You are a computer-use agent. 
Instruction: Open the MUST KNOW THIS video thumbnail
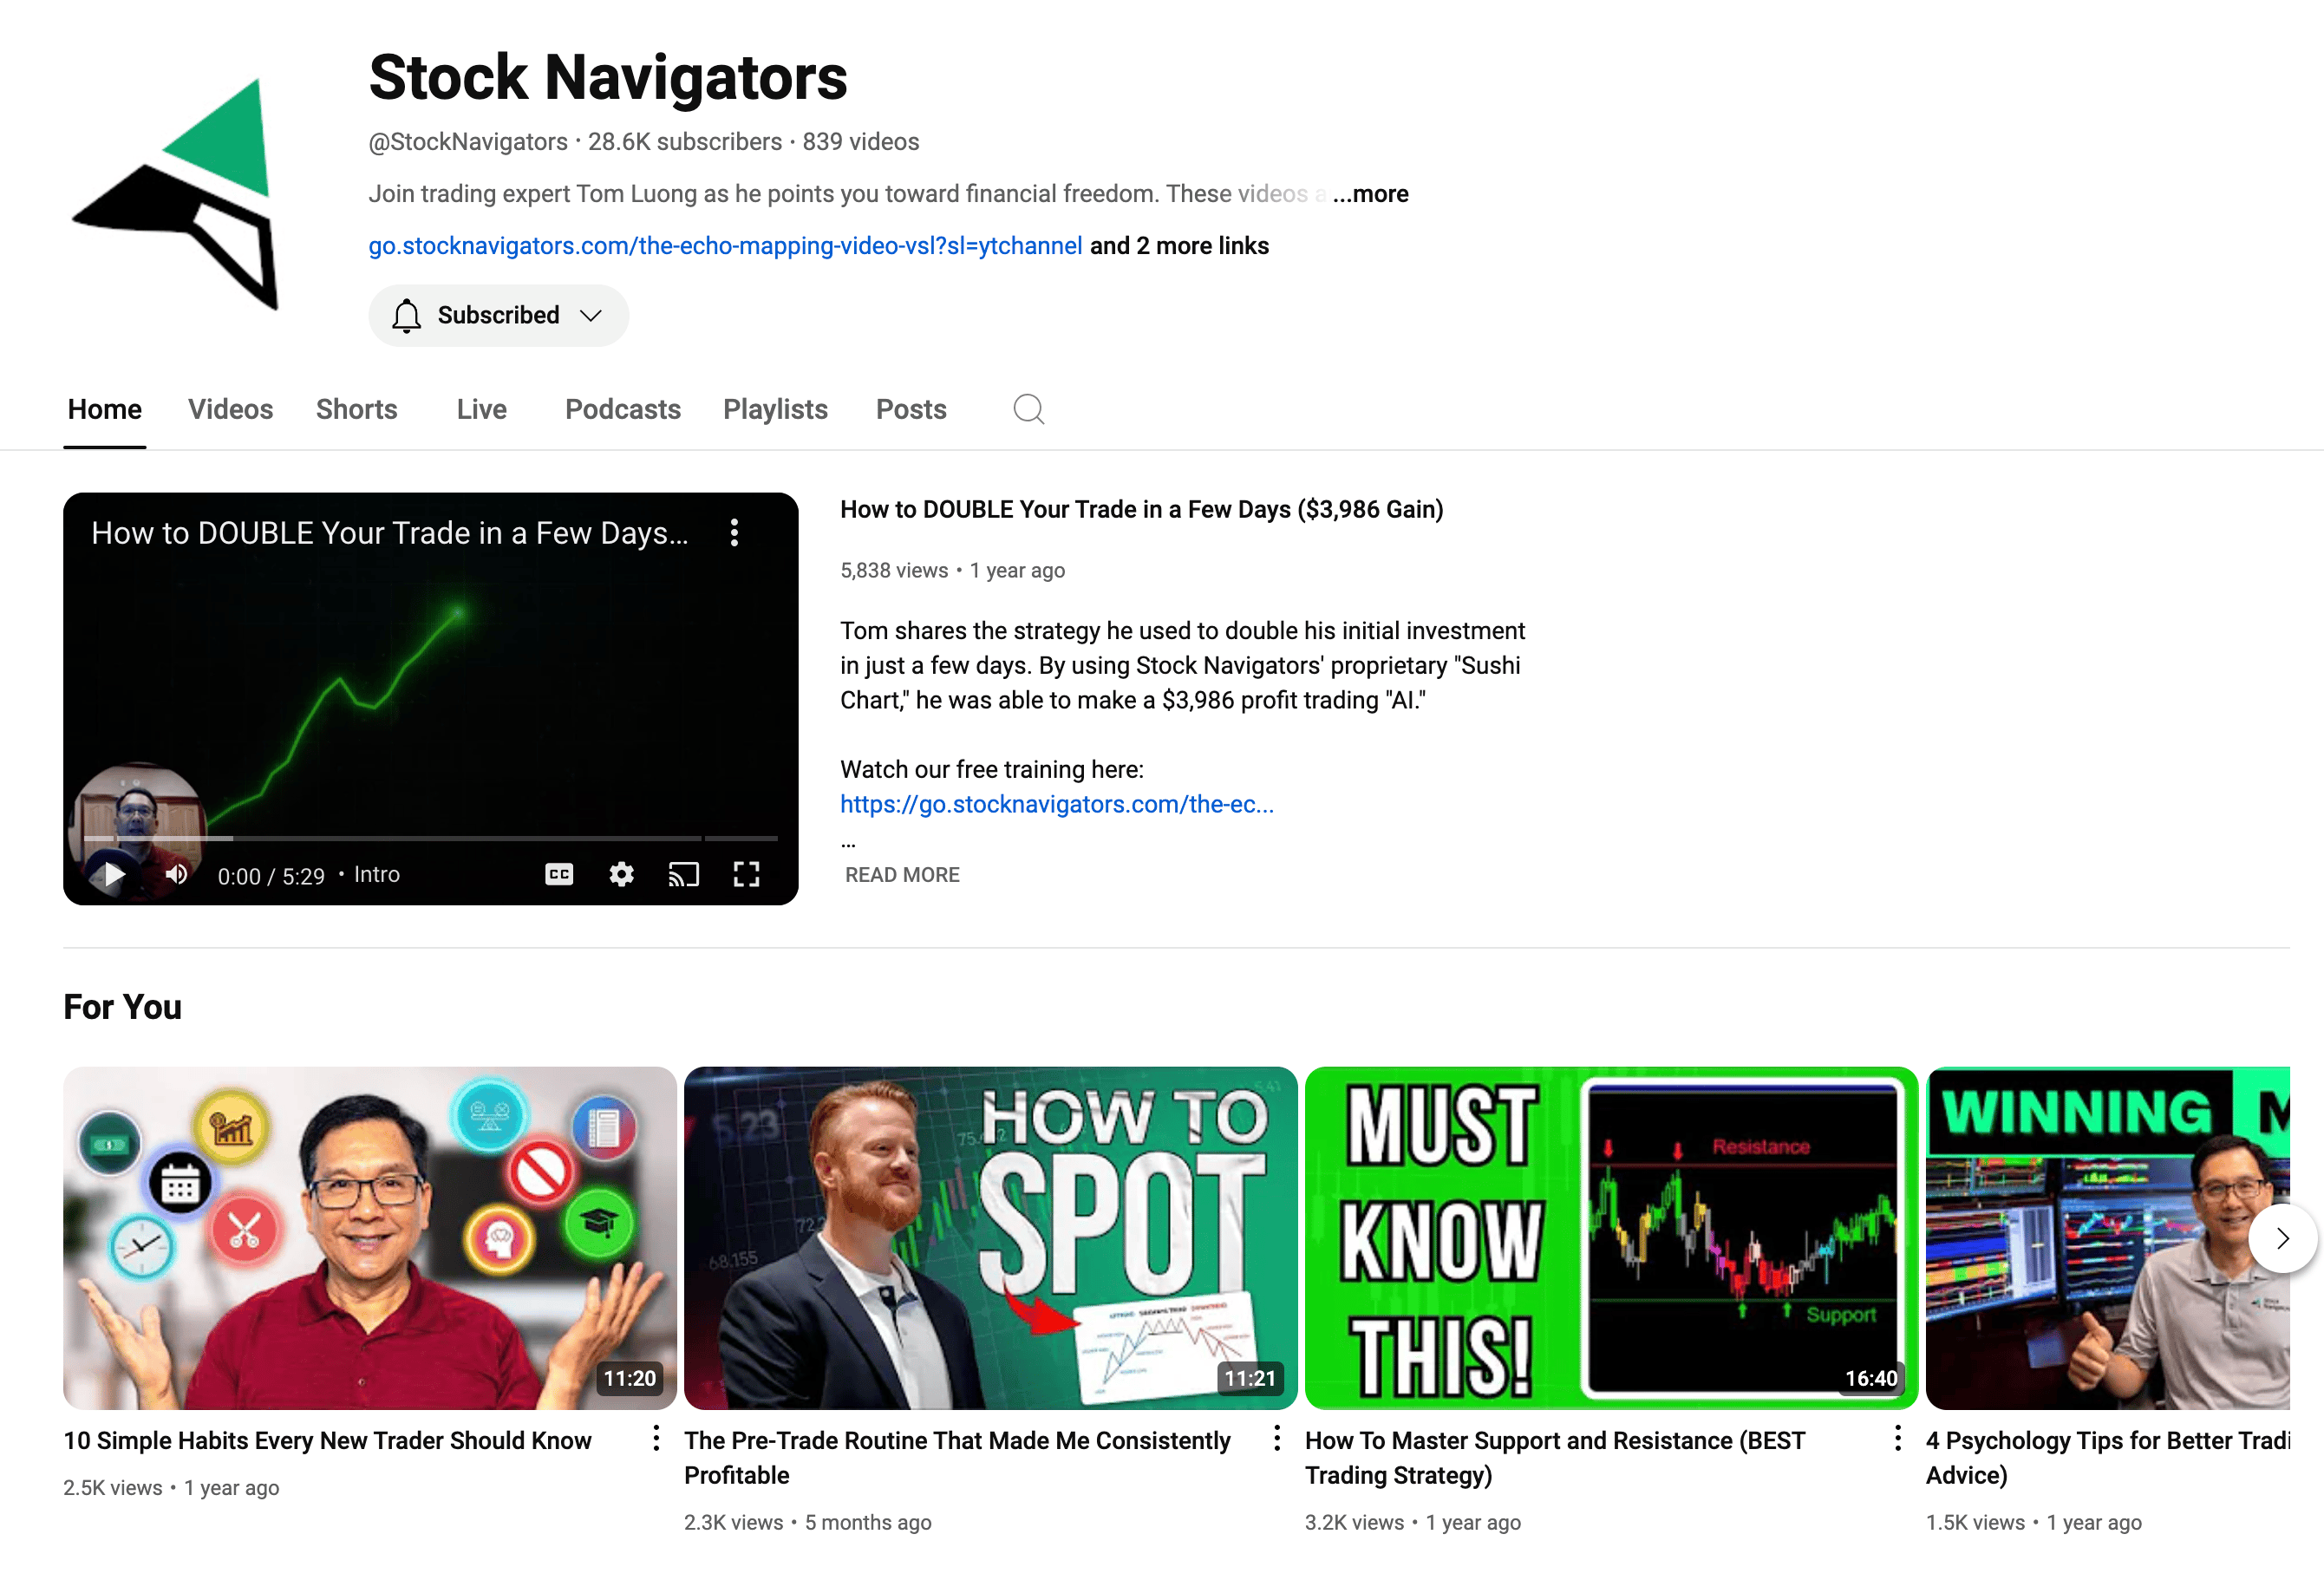click(x=1610, y=1237)
